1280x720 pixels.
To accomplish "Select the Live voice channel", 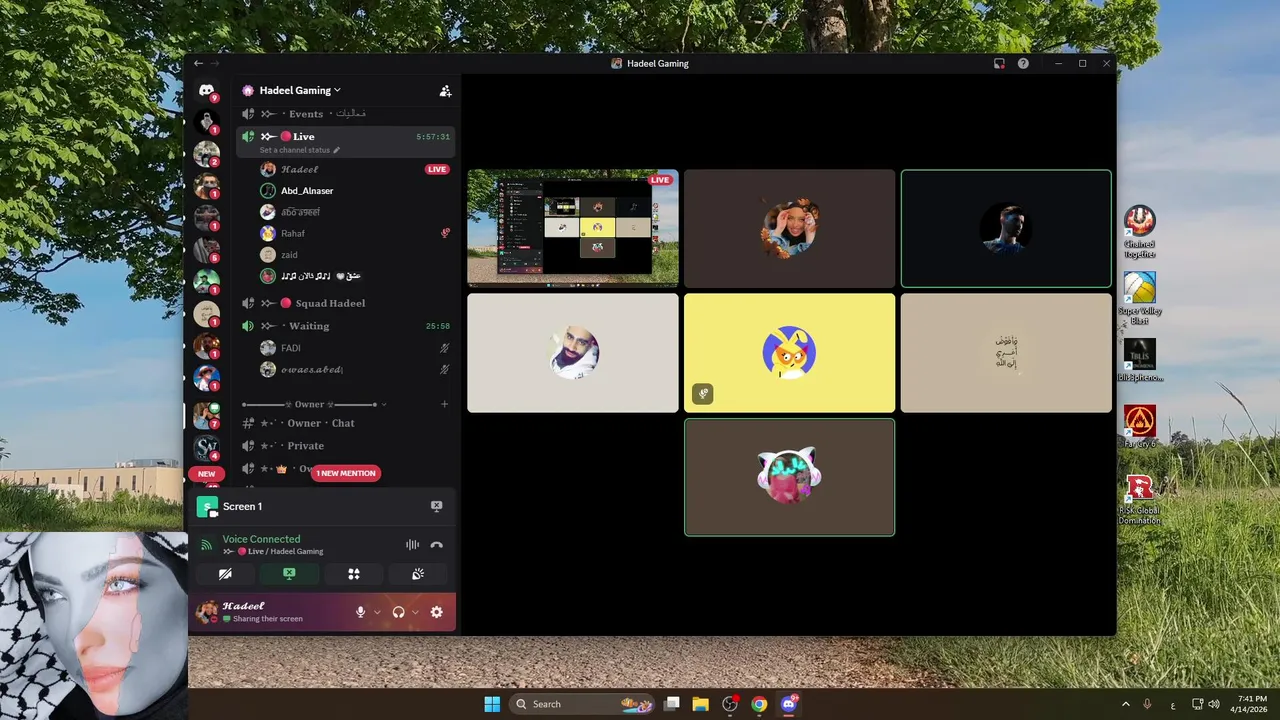I will pos(346,141).
